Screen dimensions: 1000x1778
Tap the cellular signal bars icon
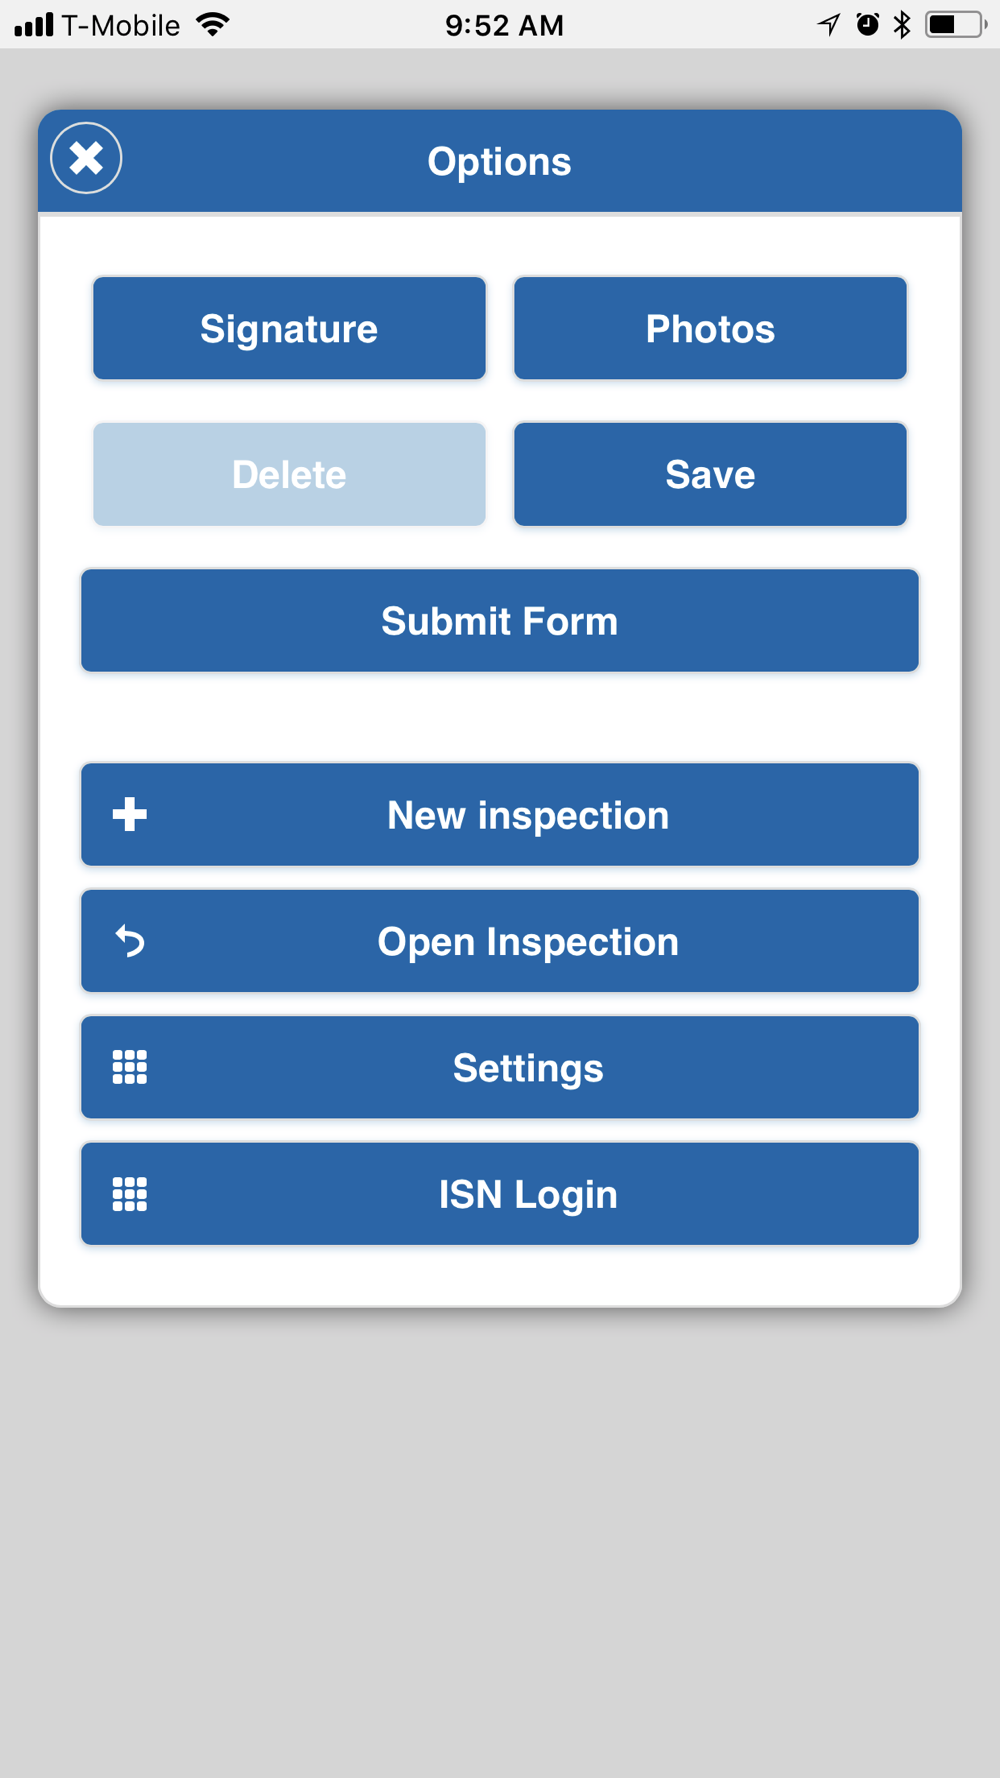[34, 24]
